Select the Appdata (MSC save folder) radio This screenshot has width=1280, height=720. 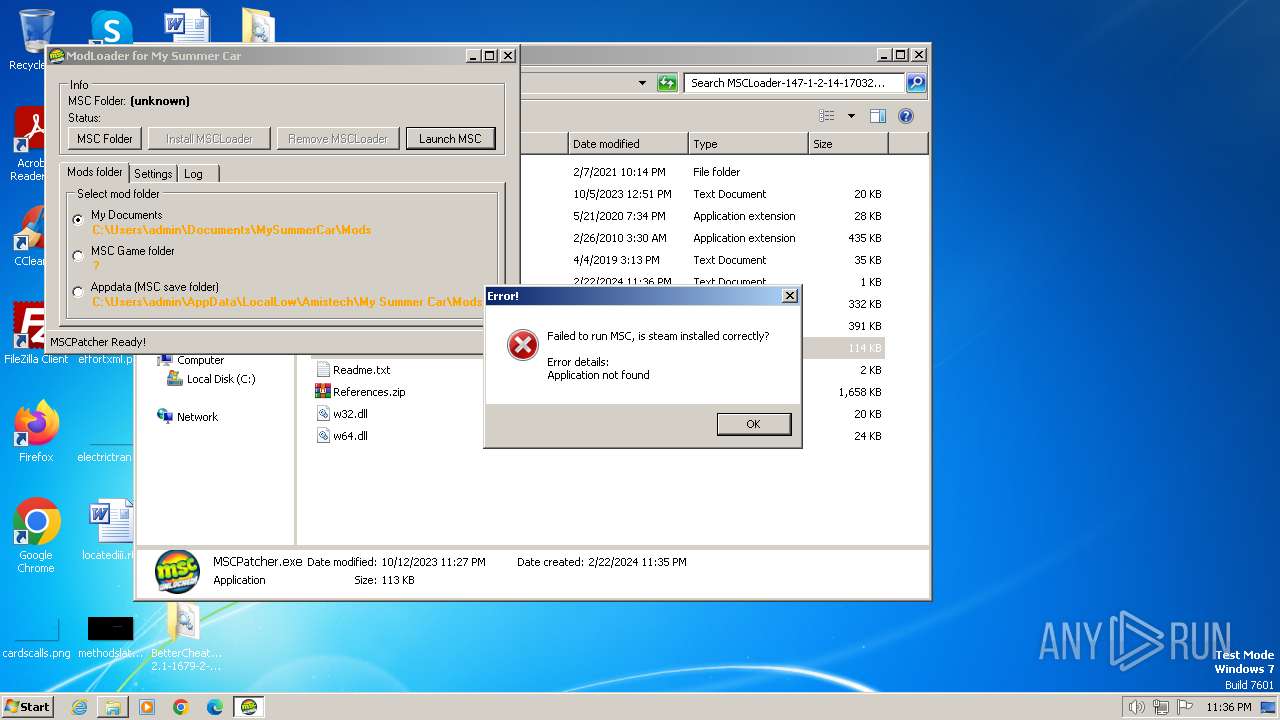(79, 292)
